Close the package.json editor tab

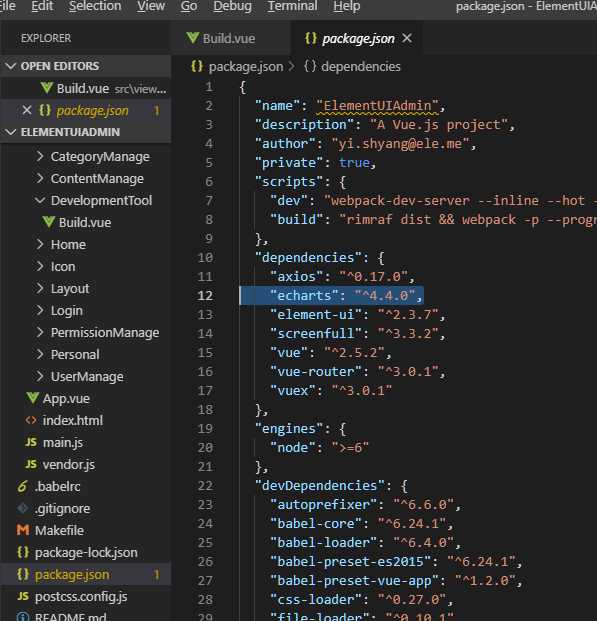click(407, 38)
